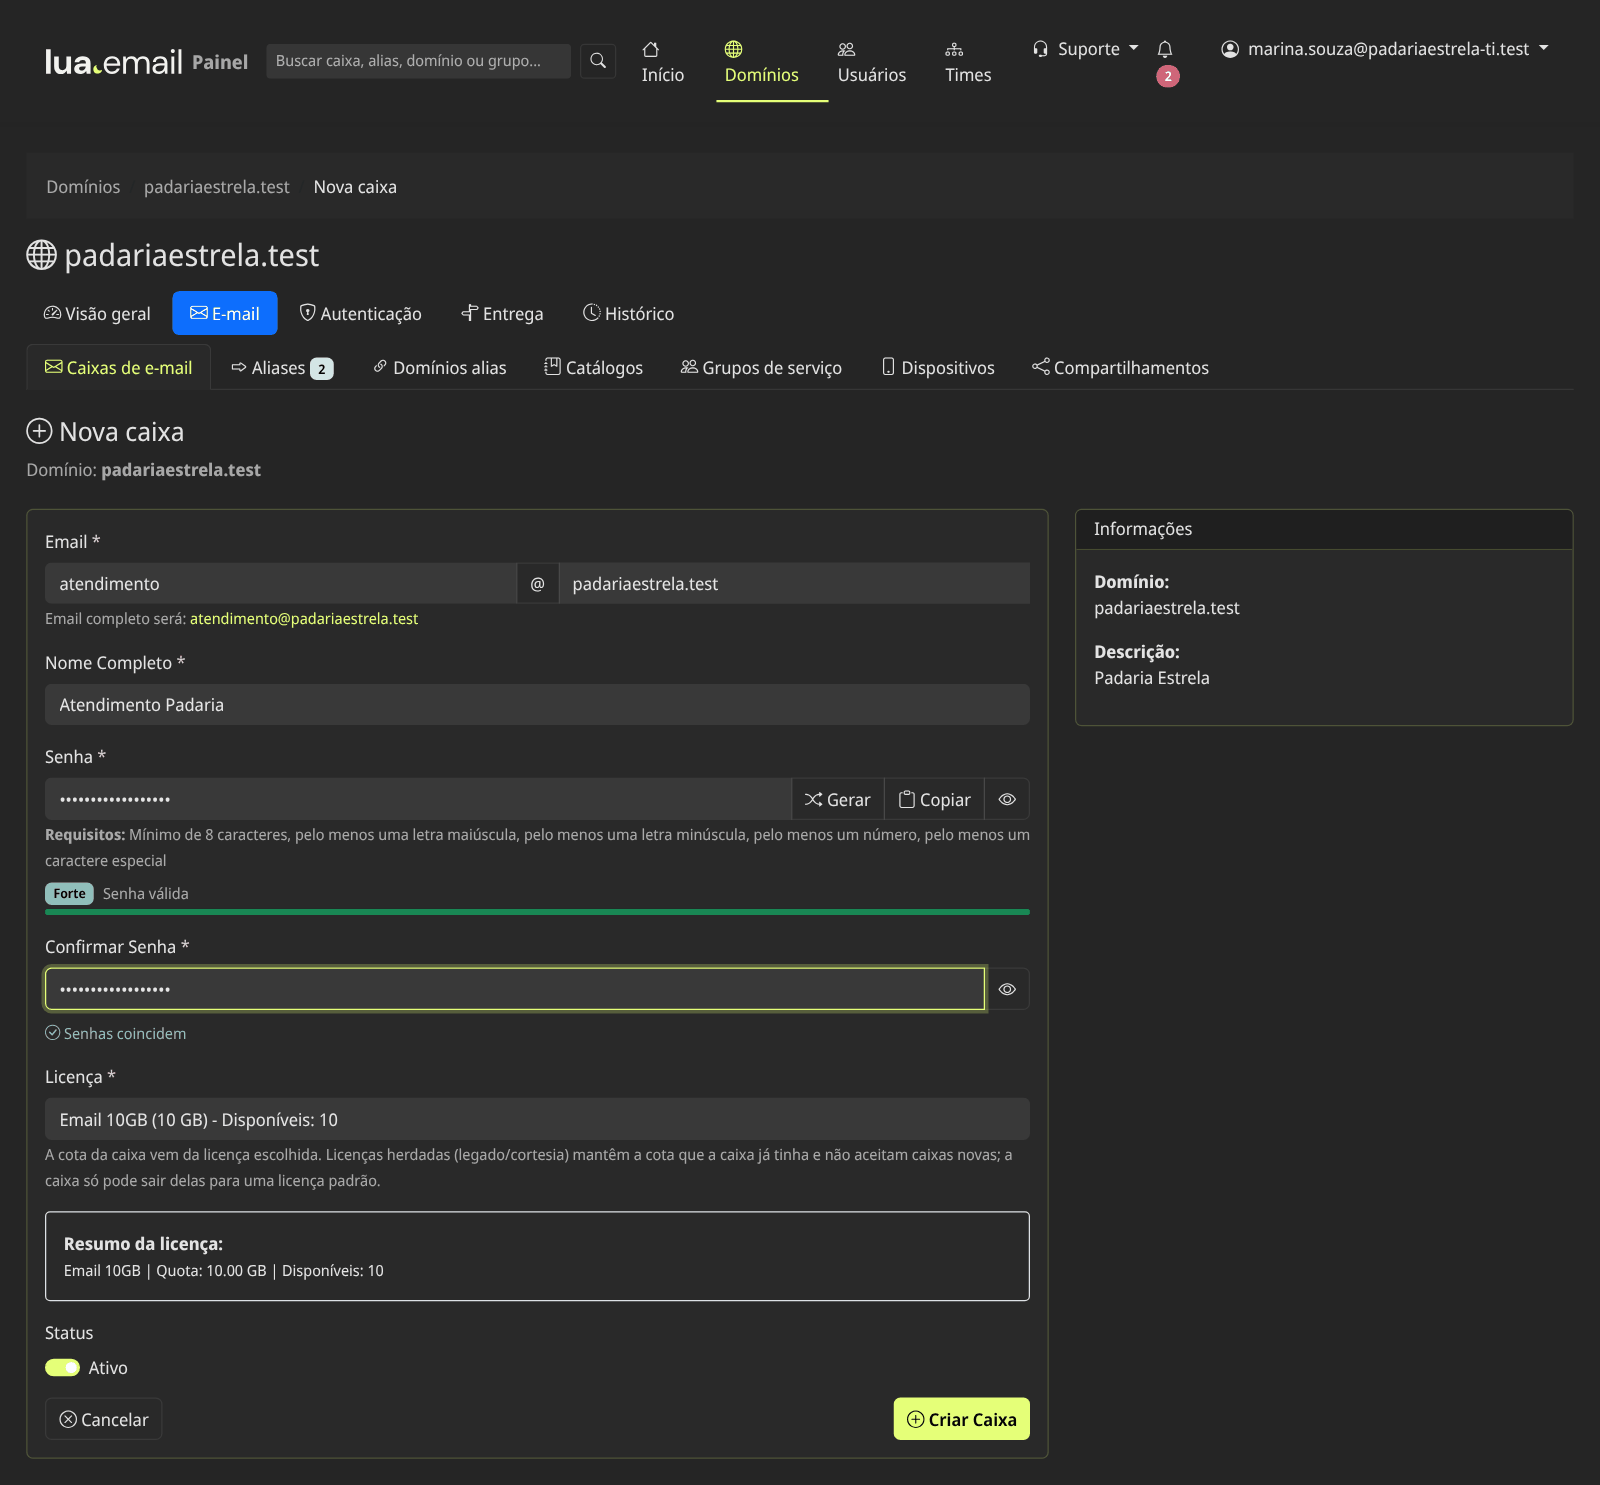
Task: Click the password strength progress bar
Action: tap(537, 912)
